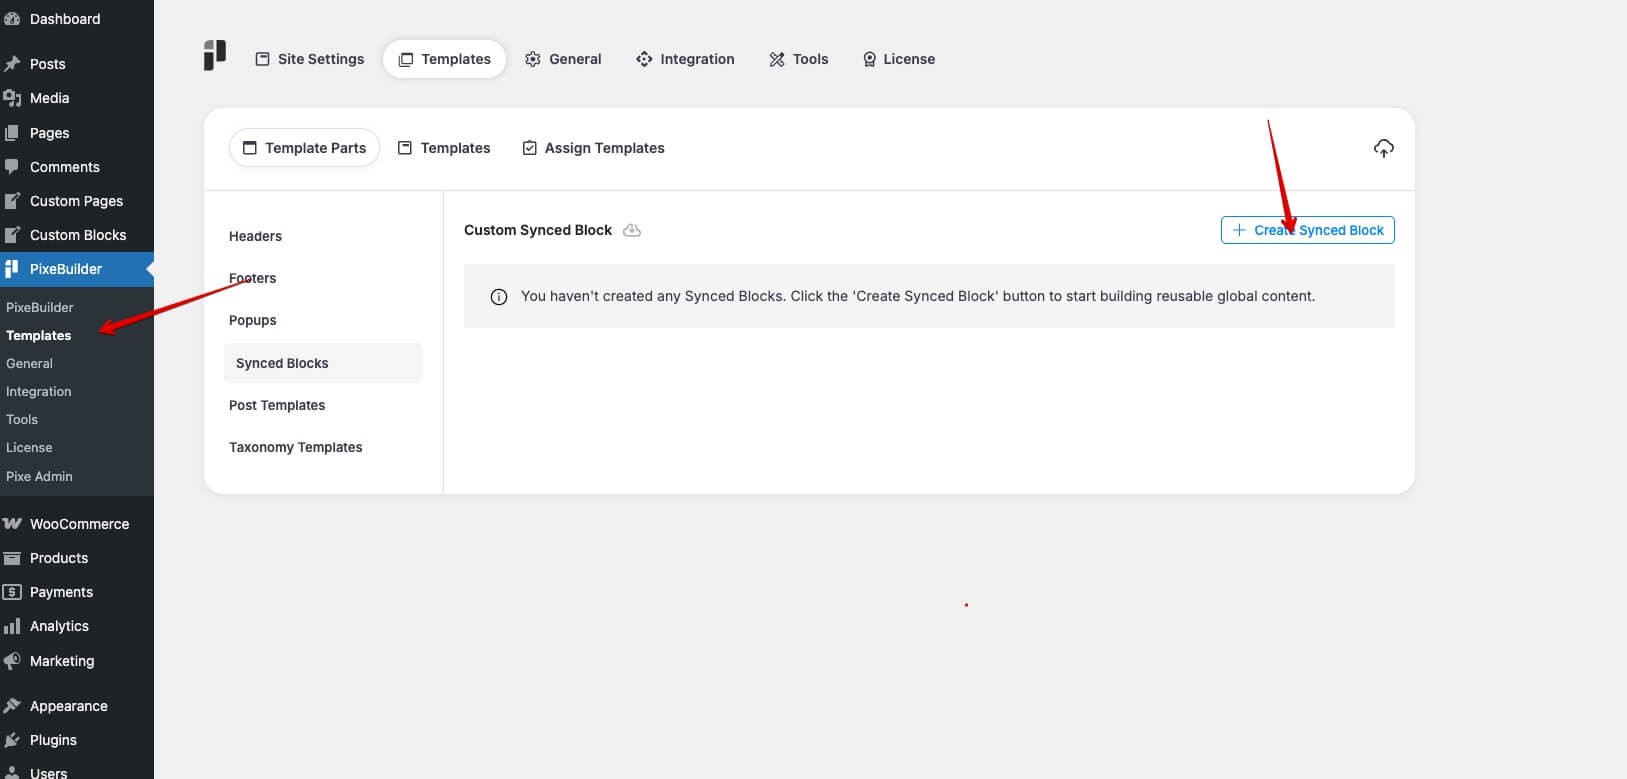Open the PixeBuilder main sidebar item
The width and height of the screenshot is (1627, 779).
click(x=77, y=269)
